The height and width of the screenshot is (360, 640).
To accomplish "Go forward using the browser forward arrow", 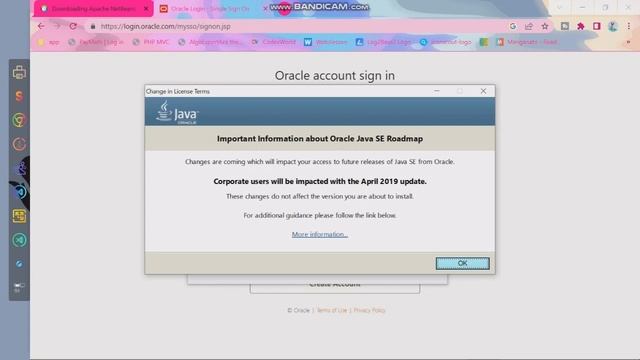I will pos(57,26).
